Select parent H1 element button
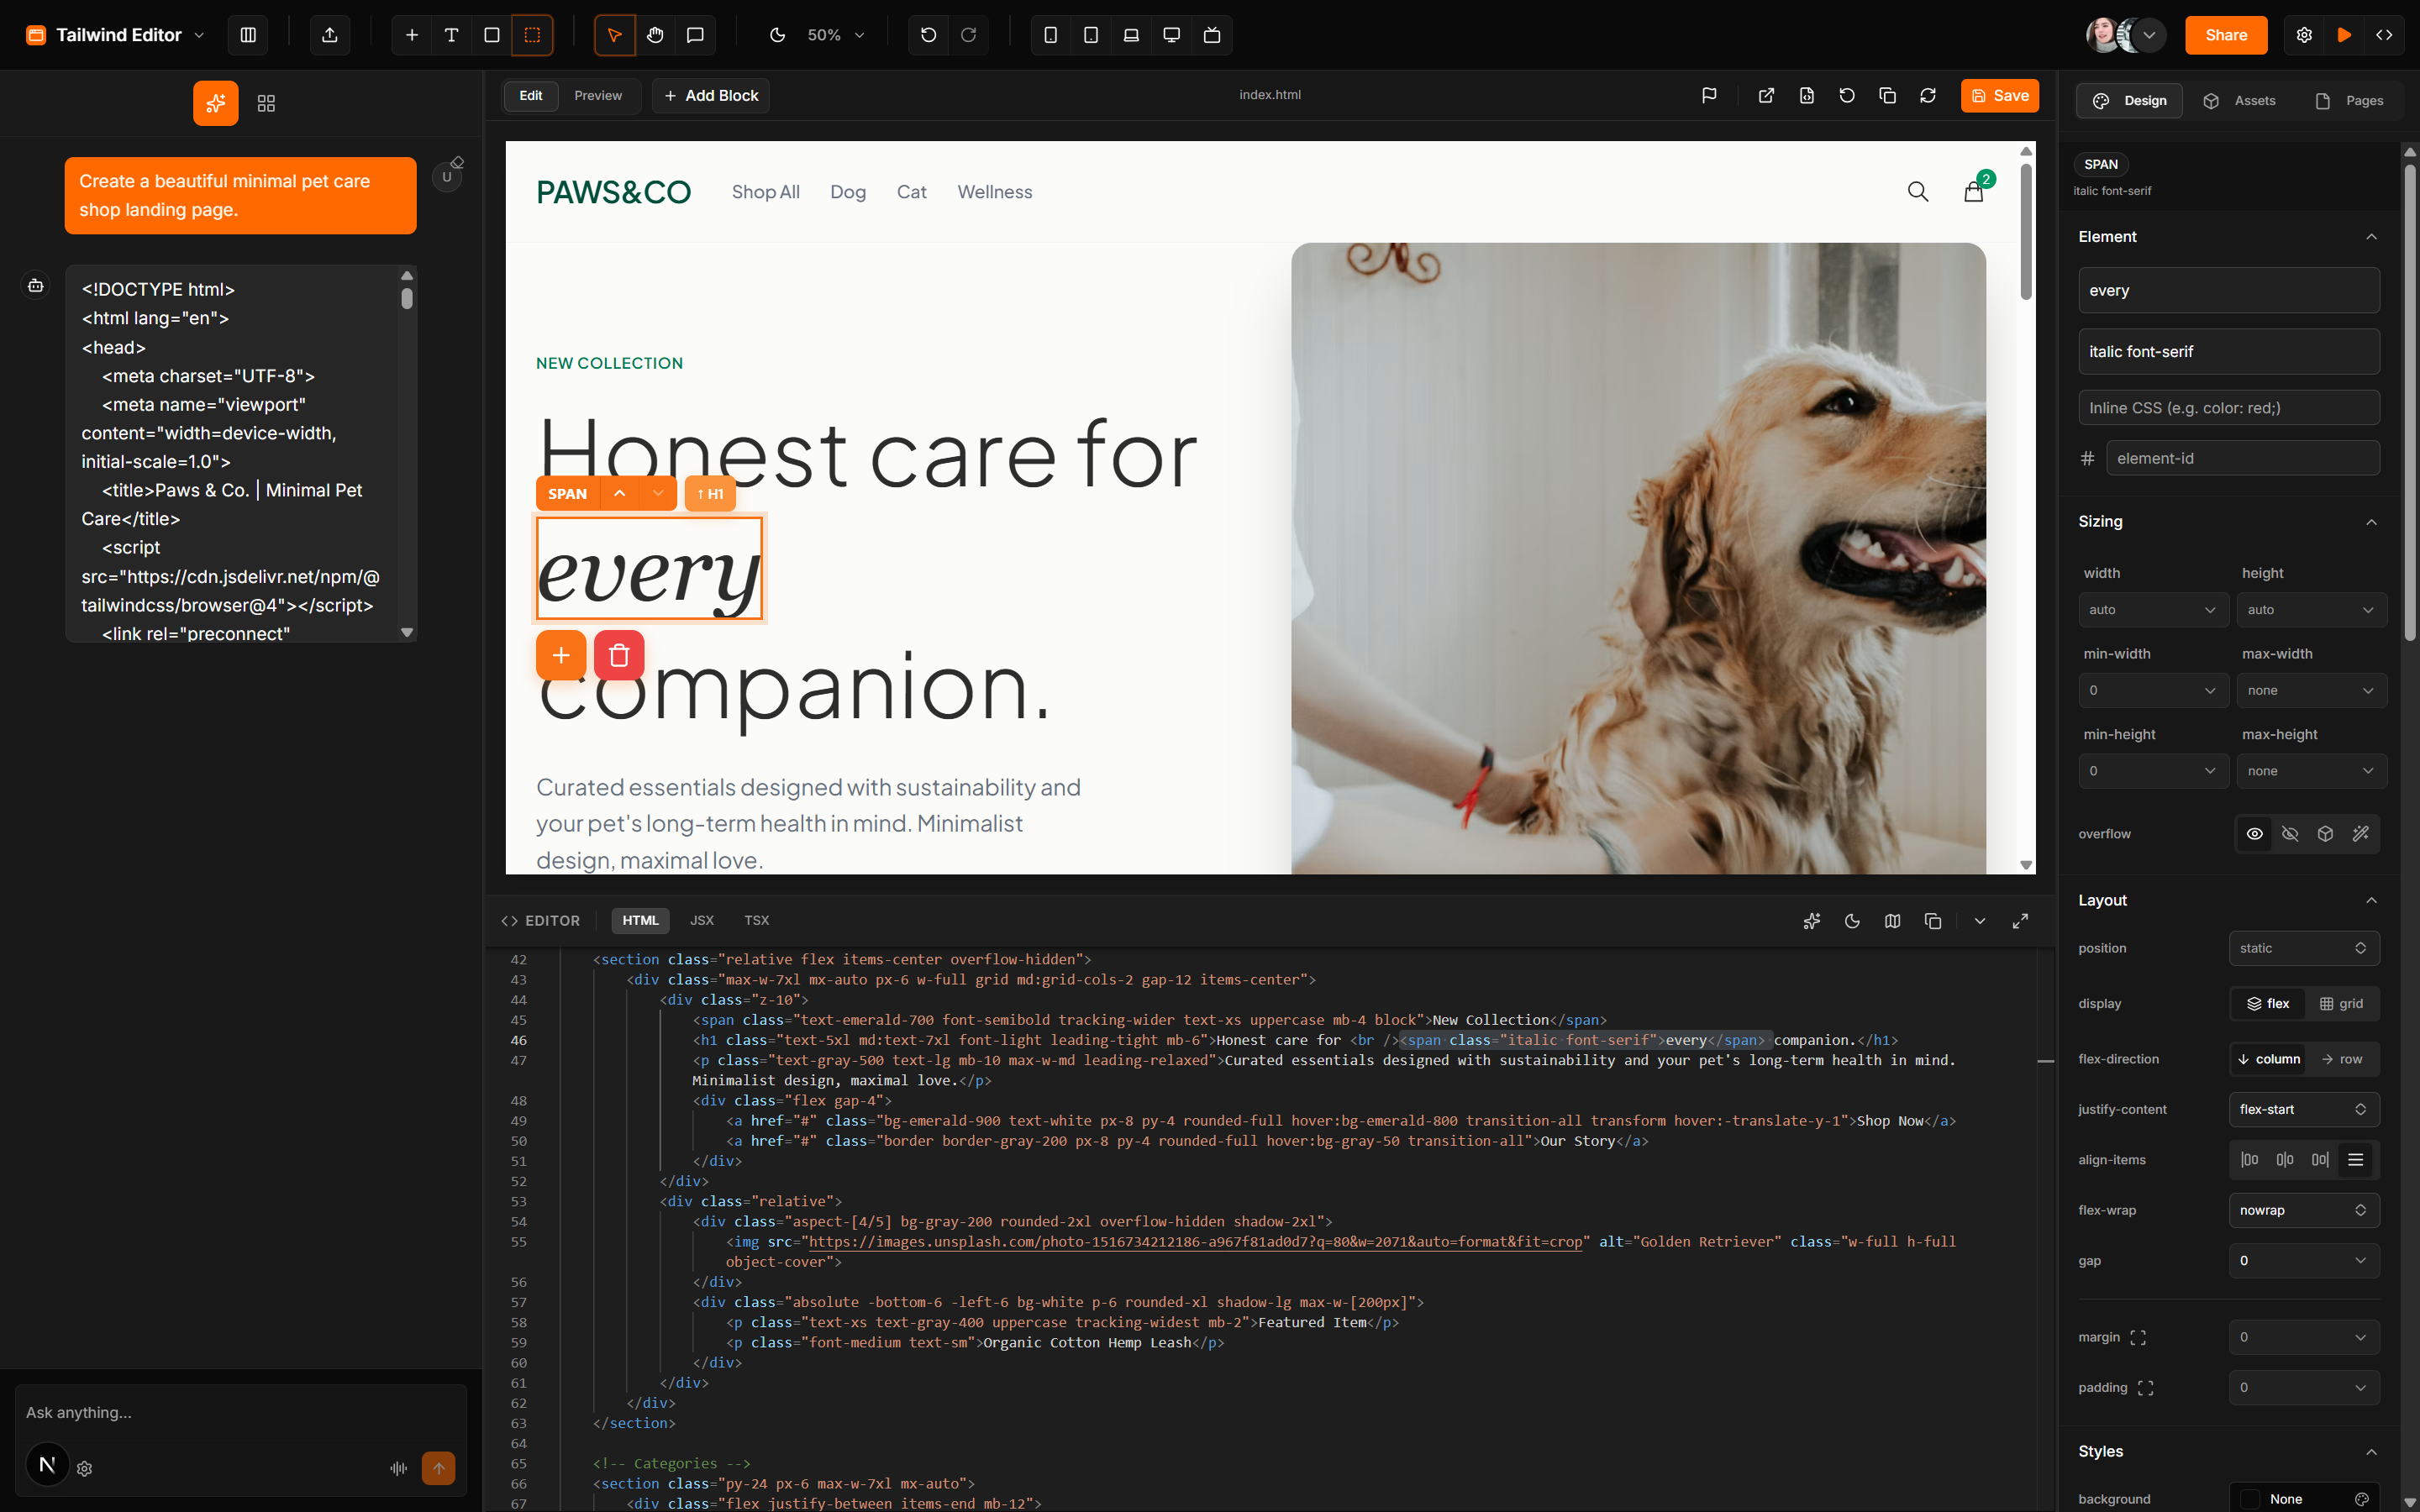Screen dimensions: 2420x1512 710,494
